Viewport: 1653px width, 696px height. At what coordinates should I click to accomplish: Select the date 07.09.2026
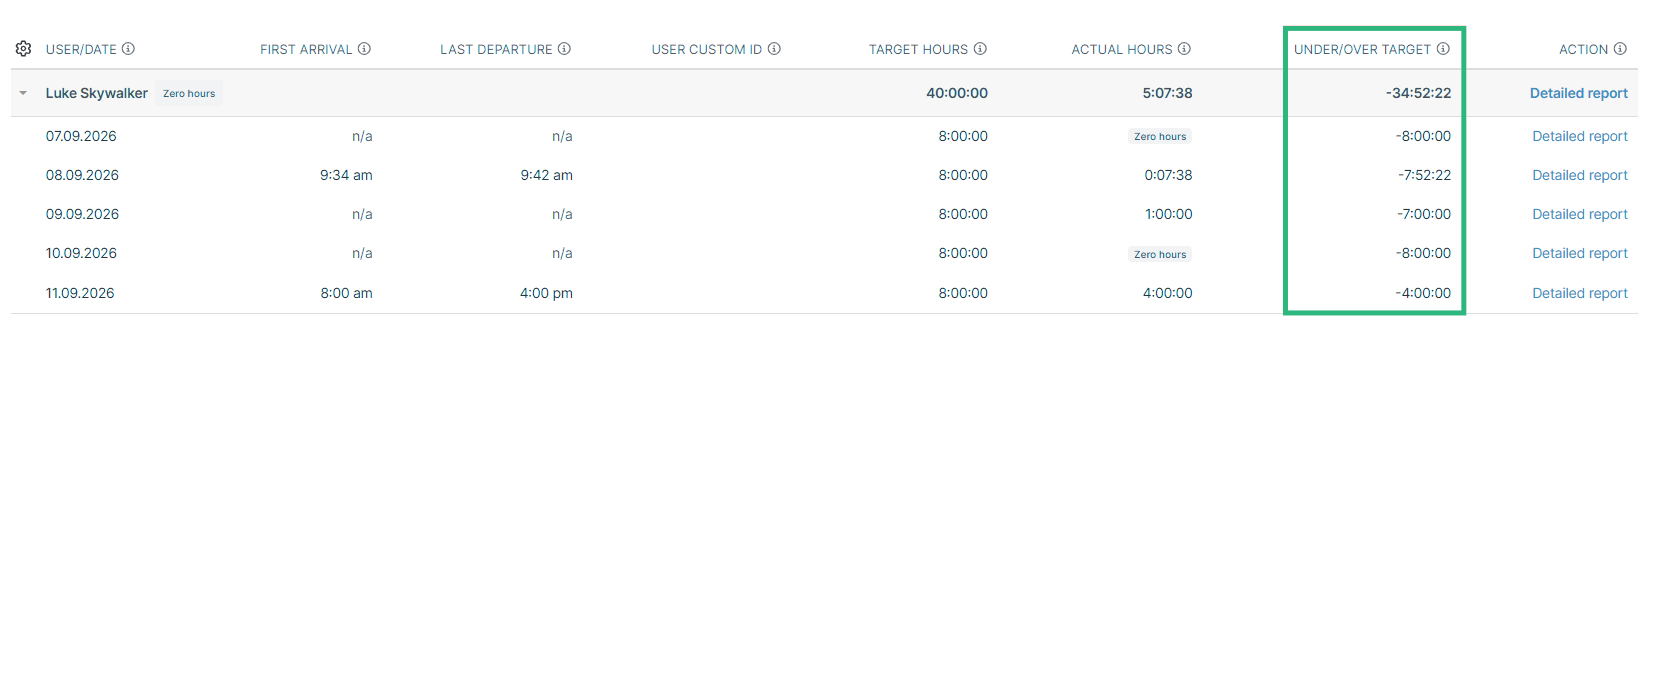[81, 136]
